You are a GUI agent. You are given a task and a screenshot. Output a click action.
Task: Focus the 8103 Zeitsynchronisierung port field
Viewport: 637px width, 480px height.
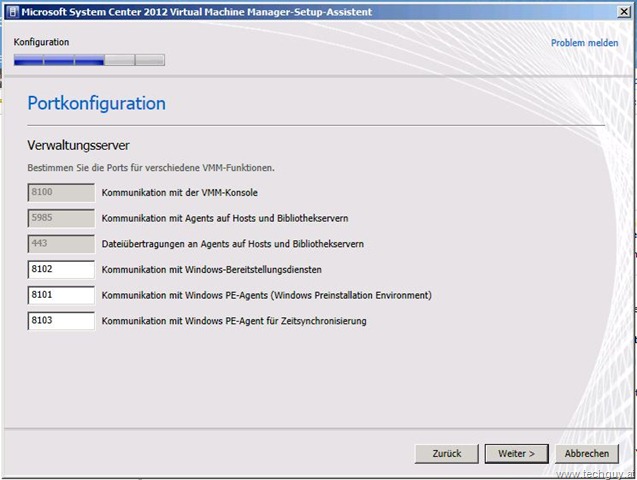61,320
